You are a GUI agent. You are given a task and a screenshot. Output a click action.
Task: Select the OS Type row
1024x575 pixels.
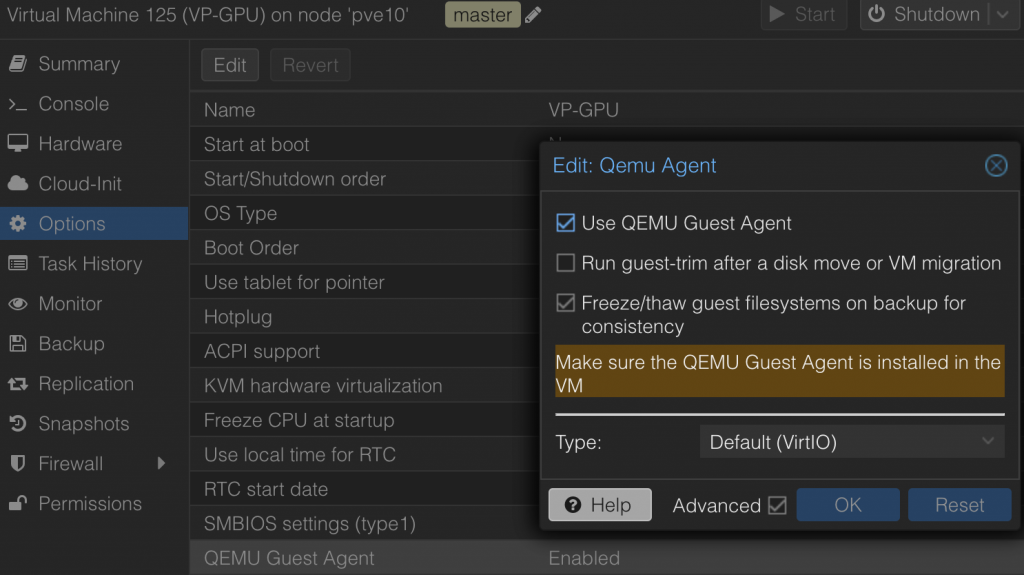pyautogui.click(x=366, y=213)
